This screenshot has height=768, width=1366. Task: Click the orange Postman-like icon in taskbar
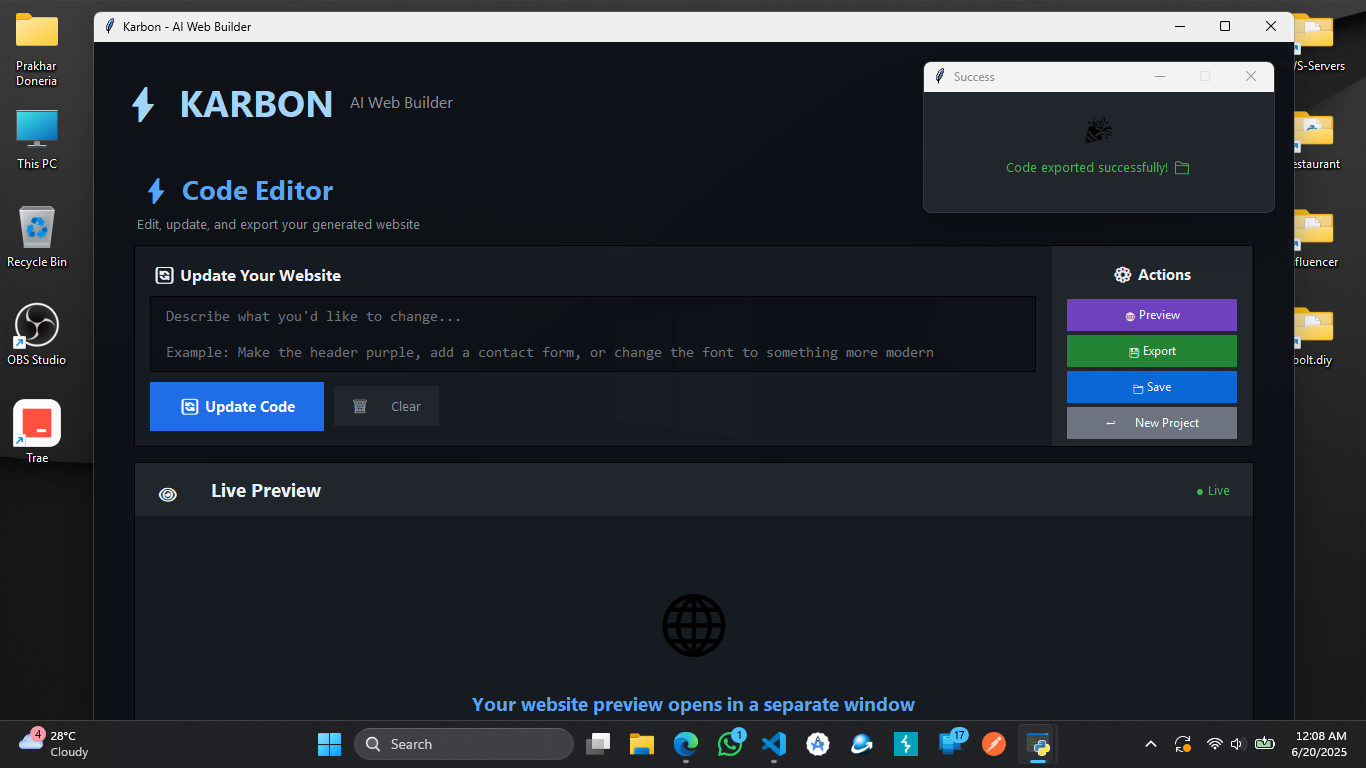[x=993, y=744]
